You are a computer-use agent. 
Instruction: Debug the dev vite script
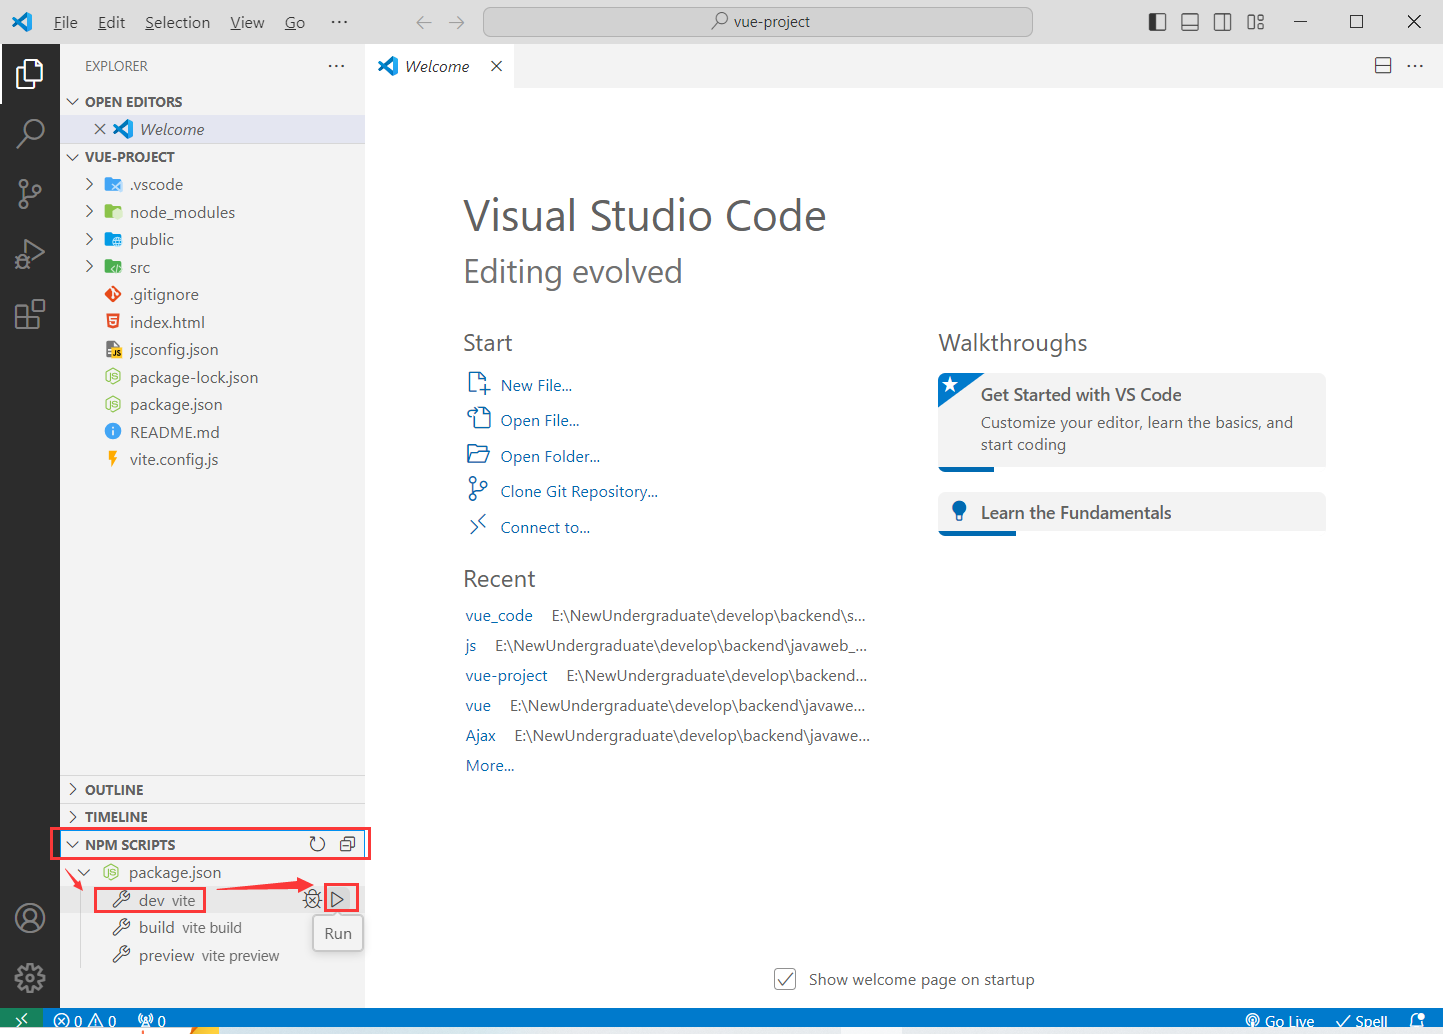click(x=312, y=899)
